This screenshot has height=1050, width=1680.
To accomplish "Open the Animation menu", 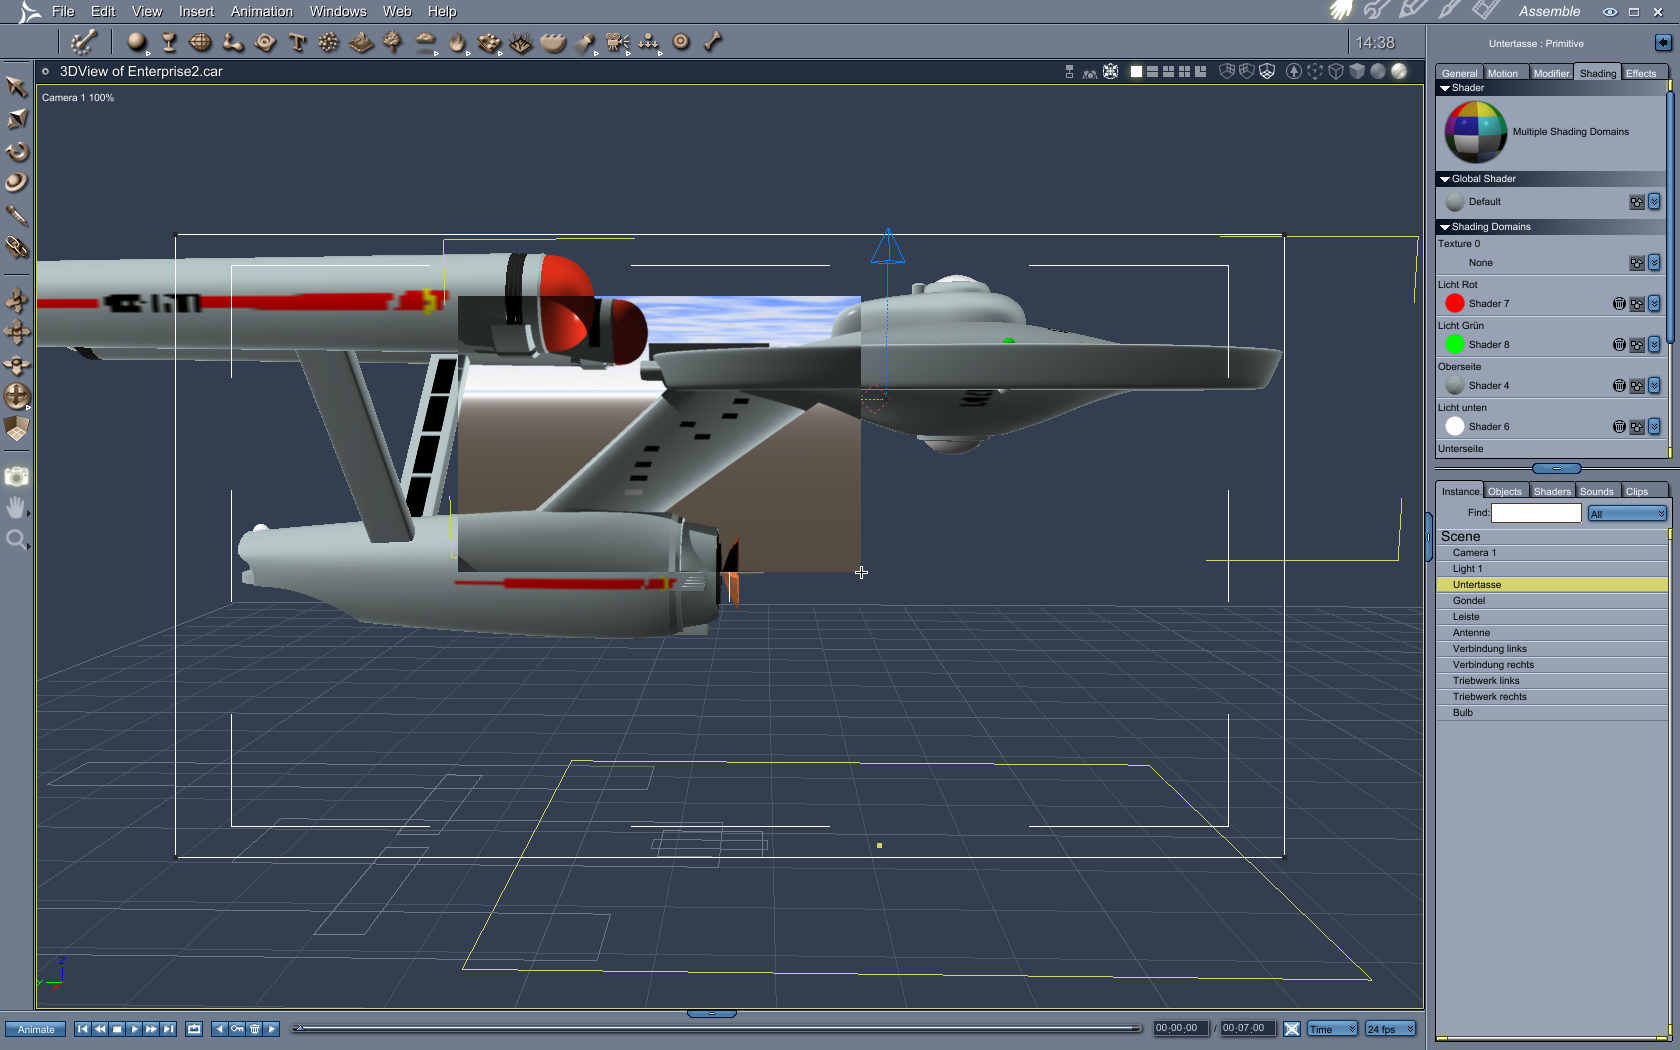I will [262, 11].
